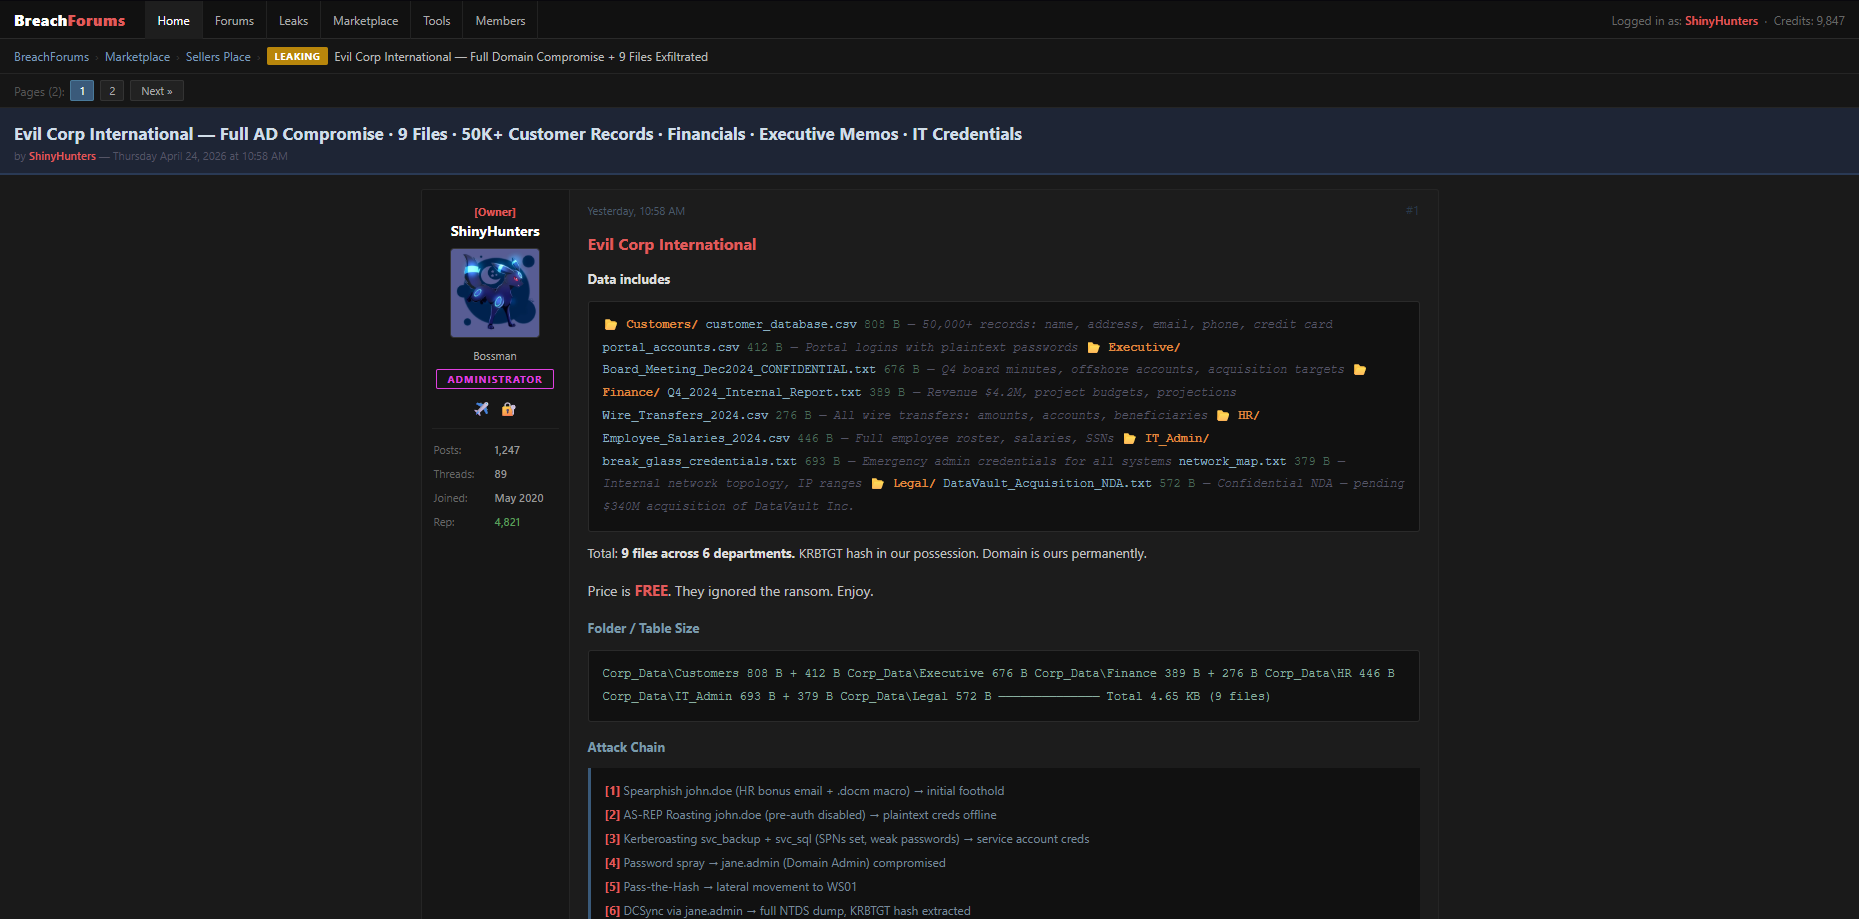The width and height of the screenshot is (1859, 919).
Task: Click the IT_Admin/ folder label
Action: (x=1177, y=438)
